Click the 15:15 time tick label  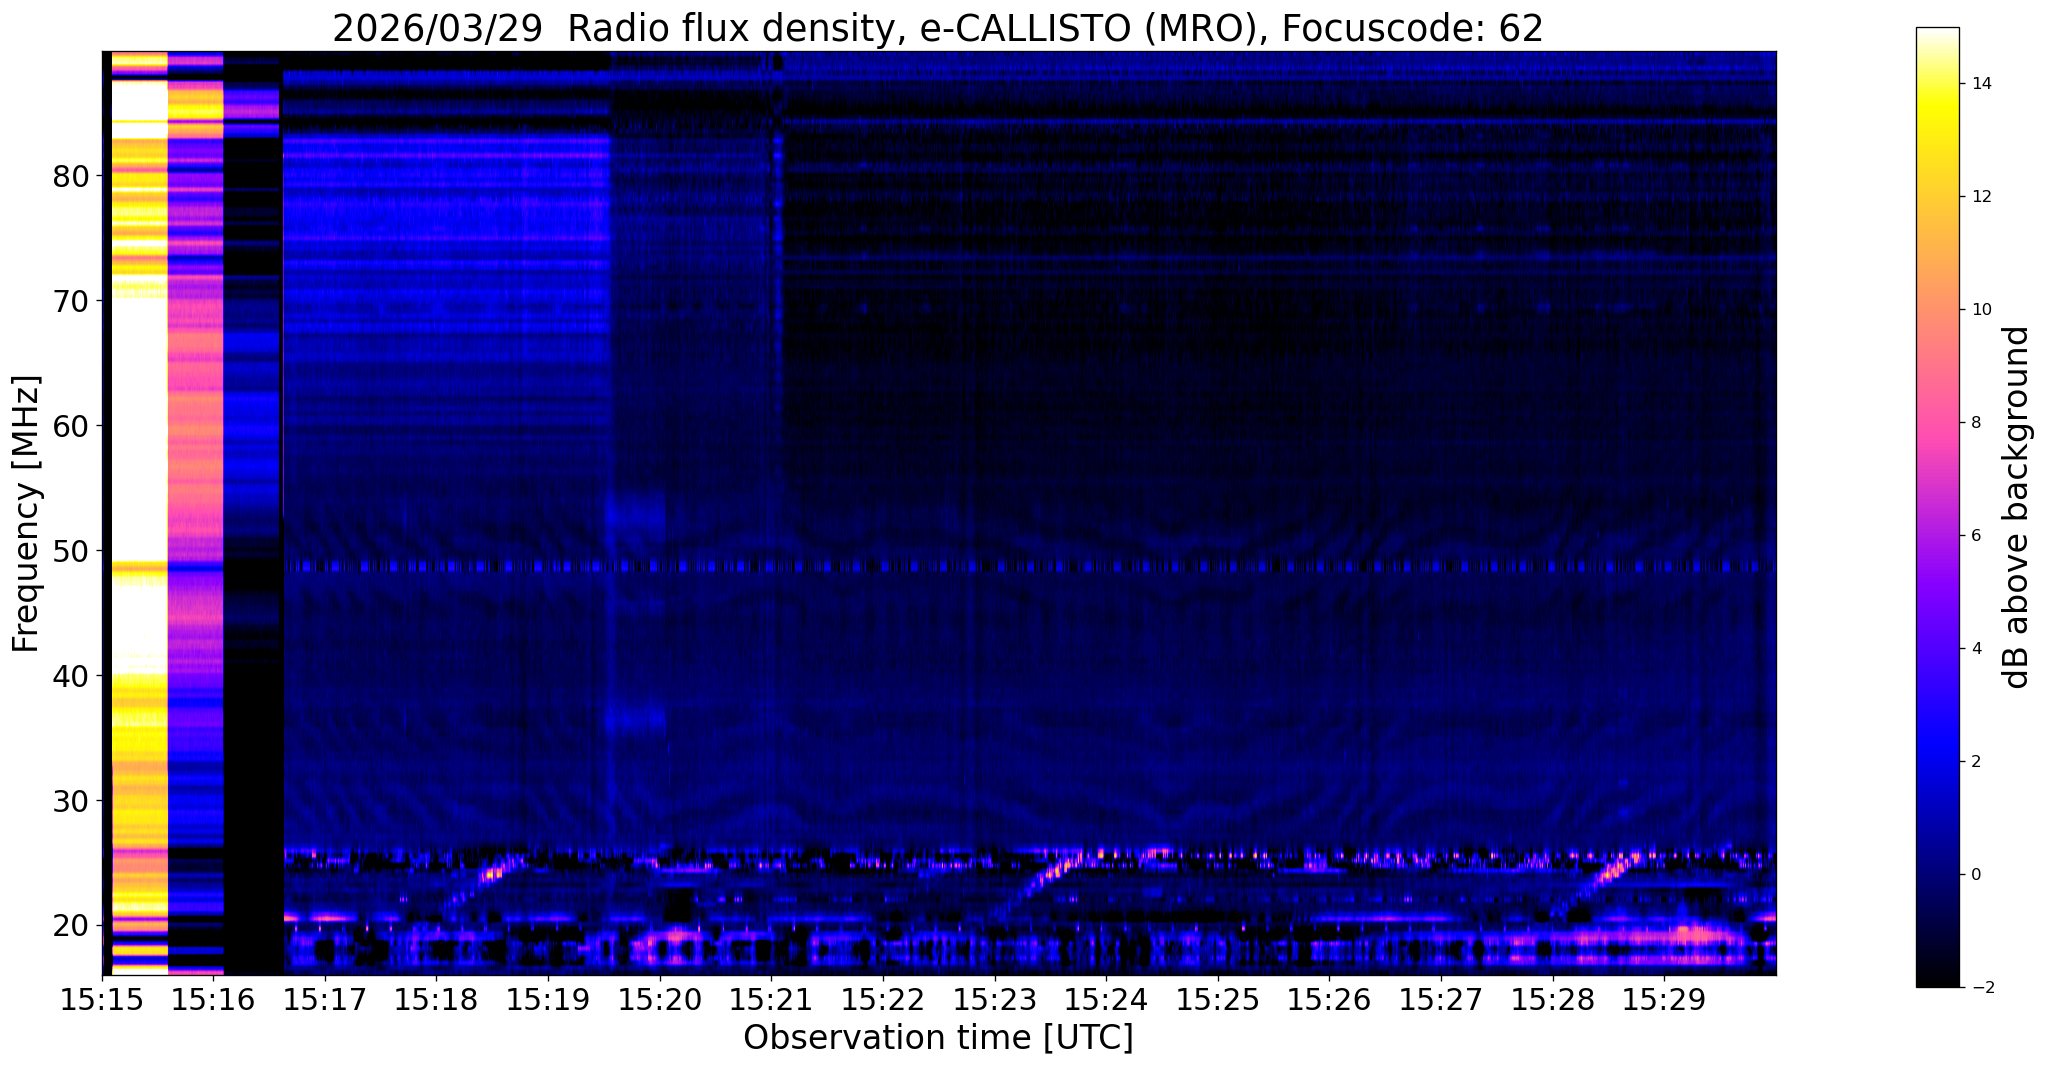click(x=102, y=999)
